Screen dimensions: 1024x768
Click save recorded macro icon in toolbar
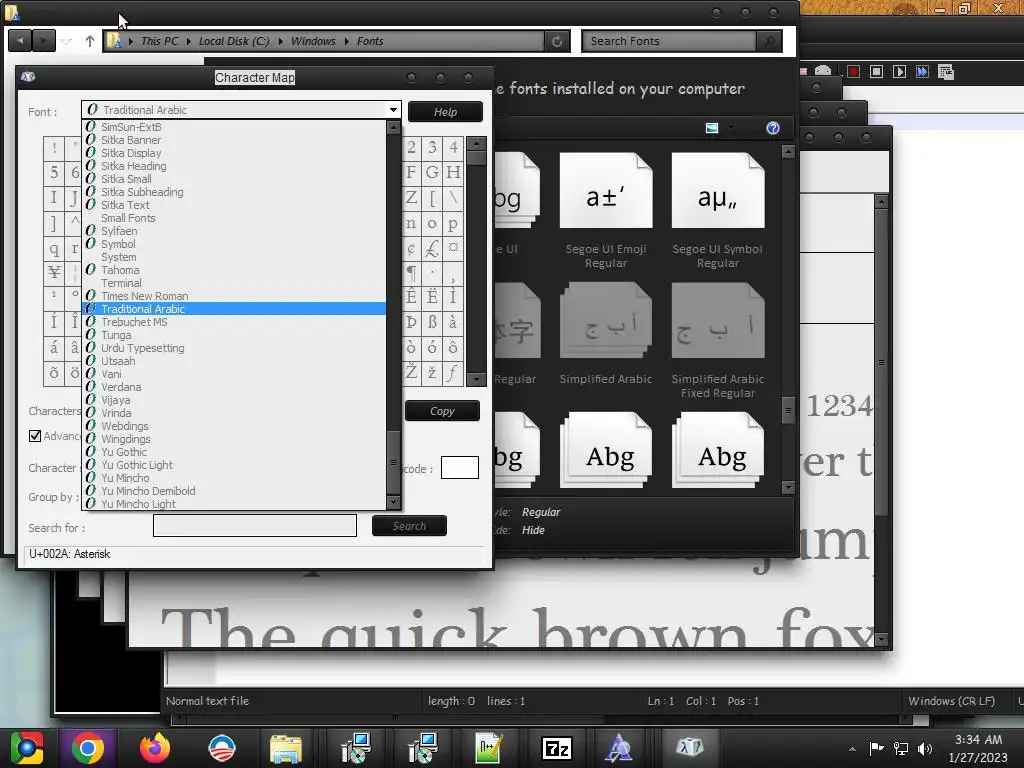946,71
